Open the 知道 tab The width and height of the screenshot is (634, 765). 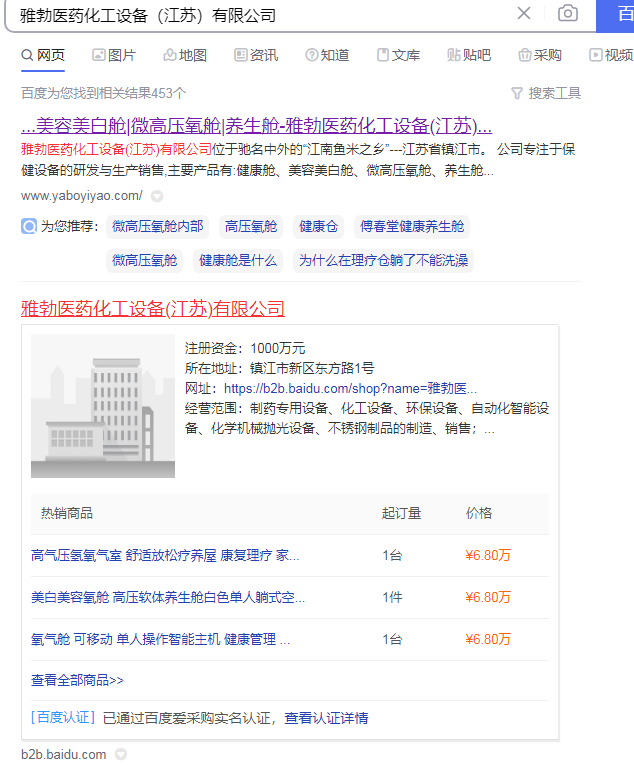click(x=327, y=55)
